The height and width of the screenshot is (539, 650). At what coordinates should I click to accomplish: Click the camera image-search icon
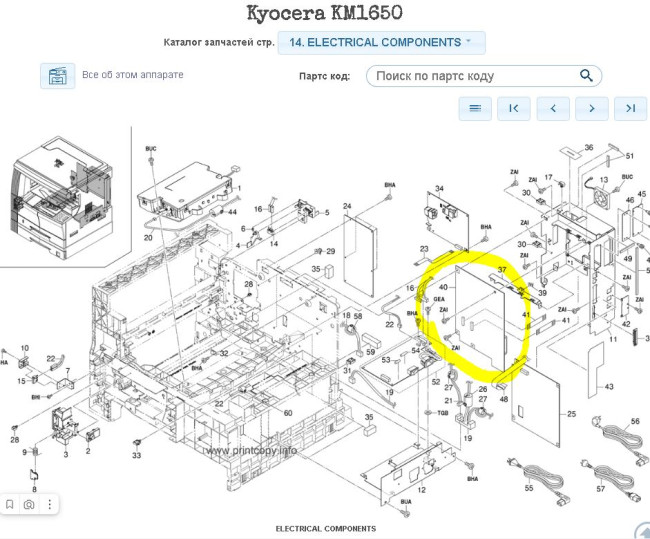pos(29,504)
